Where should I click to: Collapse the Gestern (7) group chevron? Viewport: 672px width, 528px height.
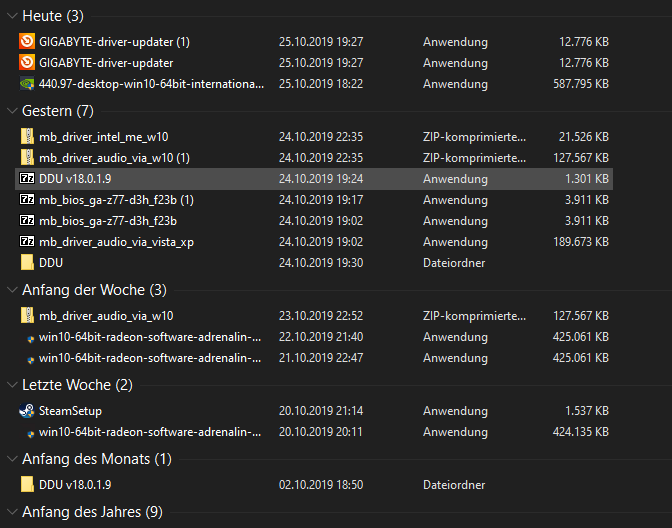pyautogui.click(x=12, y=110)
